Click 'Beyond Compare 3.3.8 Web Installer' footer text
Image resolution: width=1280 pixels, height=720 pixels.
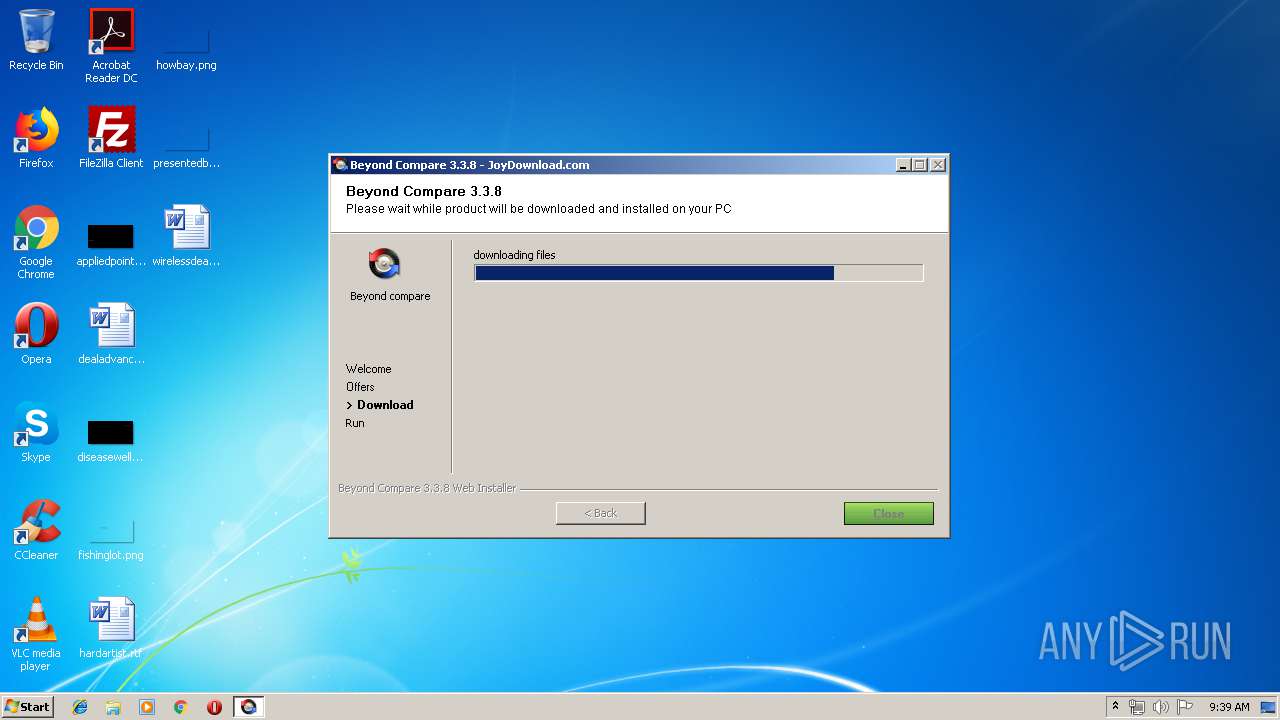(x=427, y=488)
